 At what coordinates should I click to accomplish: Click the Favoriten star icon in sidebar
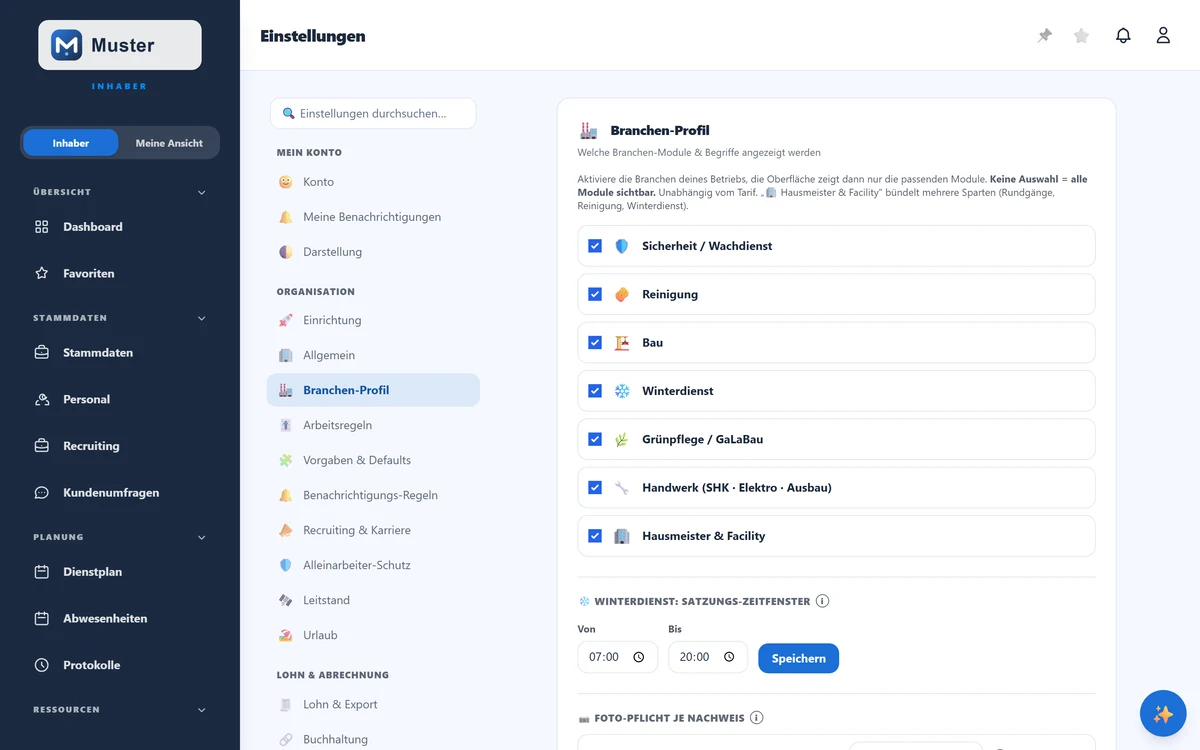[x=42, y=273]
